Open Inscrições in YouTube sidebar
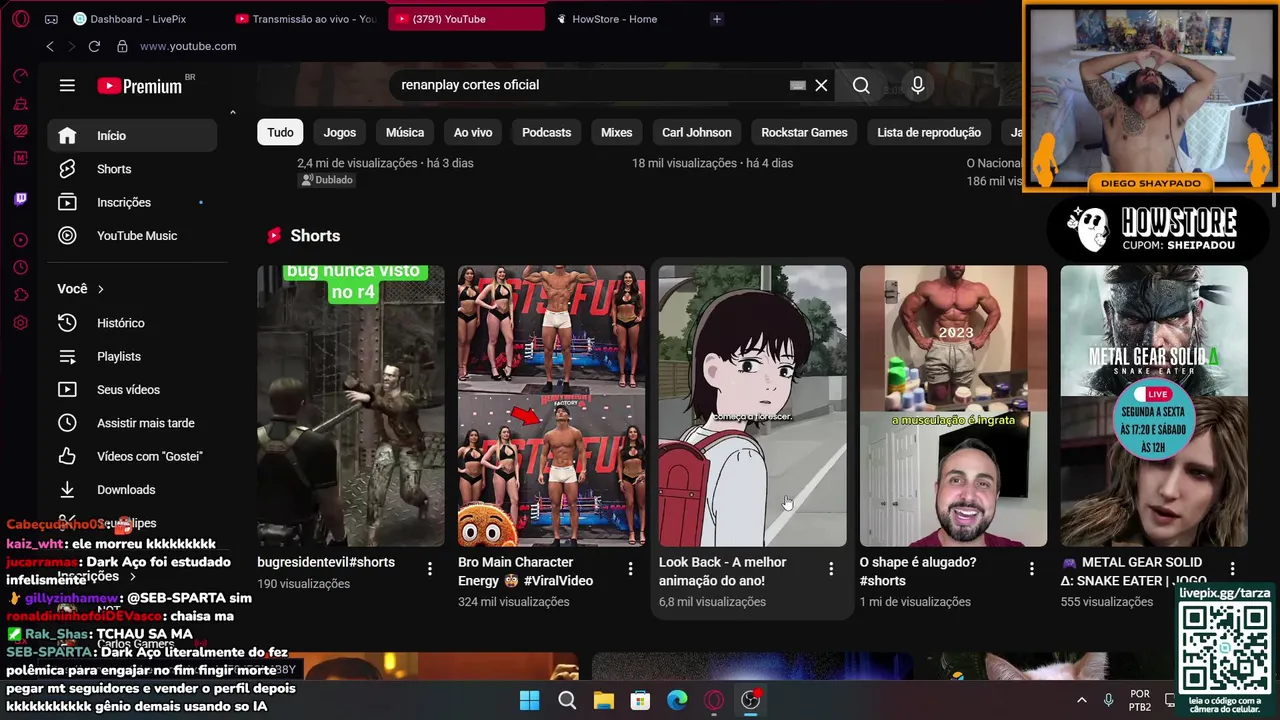This screenshot has width=1280, height=720. point(132,202)
